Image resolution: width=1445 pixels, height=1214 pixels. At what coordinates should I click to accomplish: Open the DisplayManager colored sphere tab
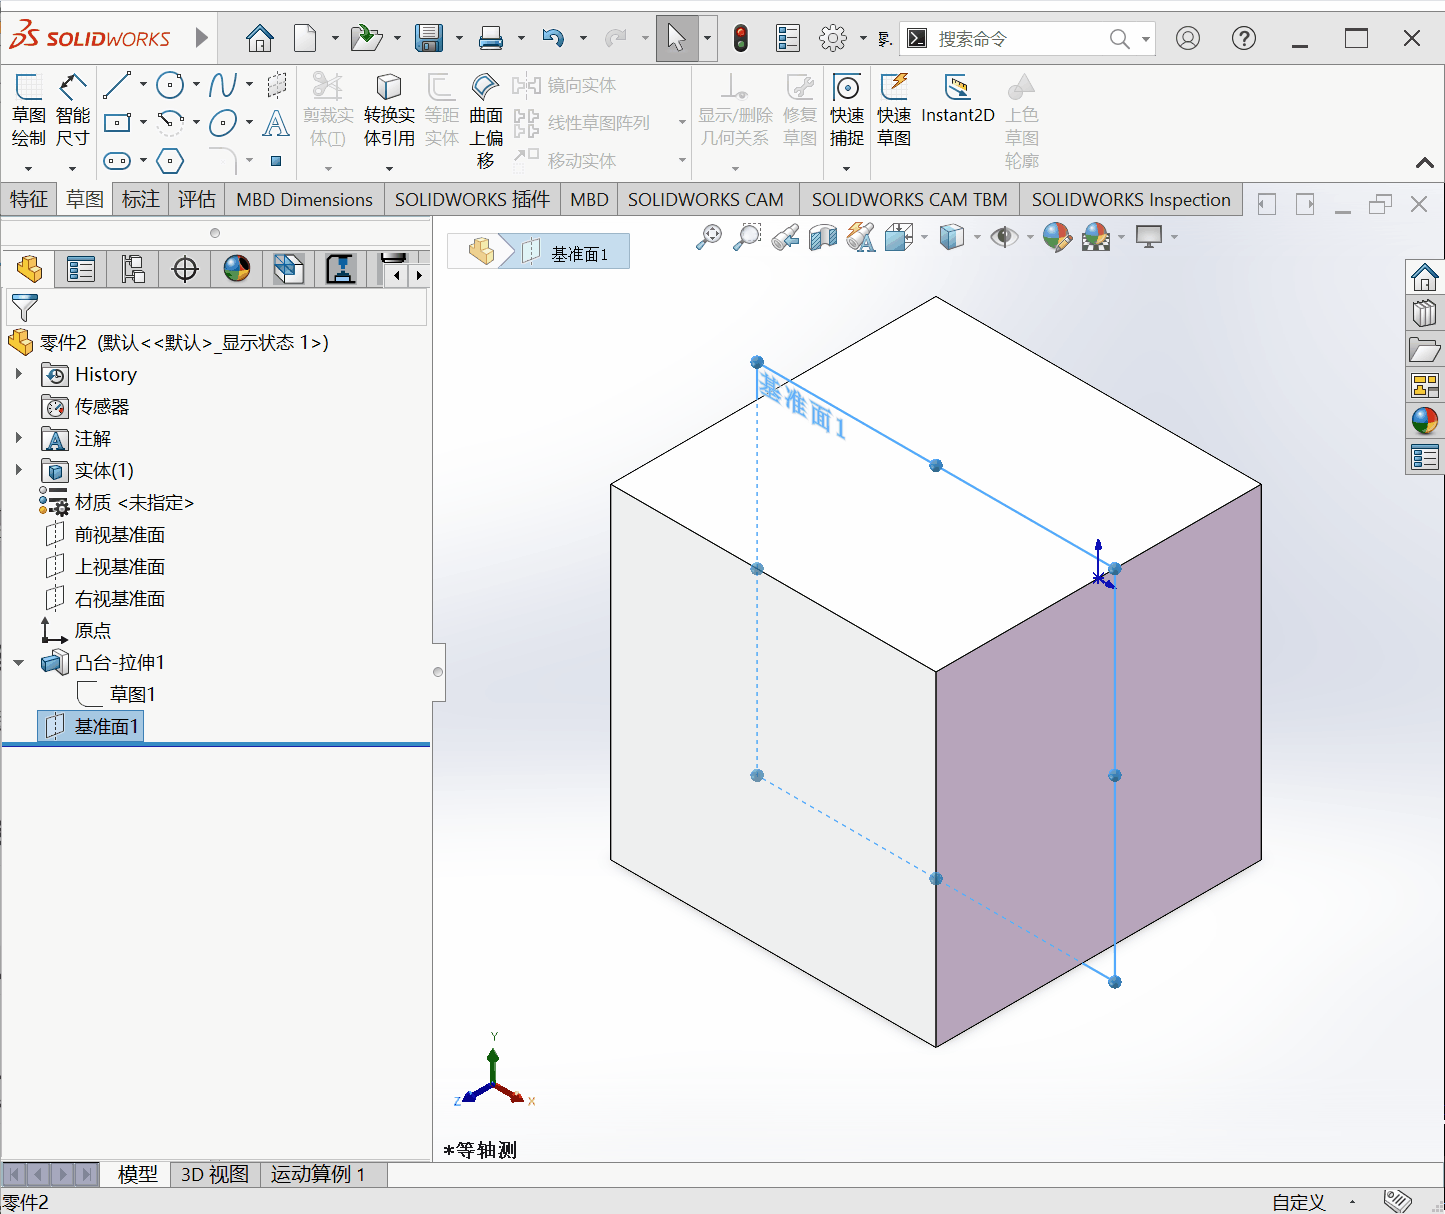pos(237,269)
